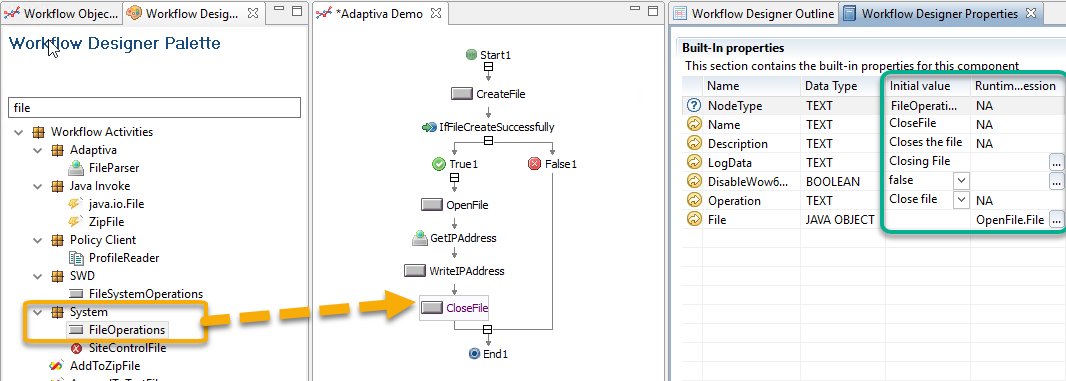
Task: Open DisableWow6 runtime expression ellipsis button
Action: point(1055,182)
